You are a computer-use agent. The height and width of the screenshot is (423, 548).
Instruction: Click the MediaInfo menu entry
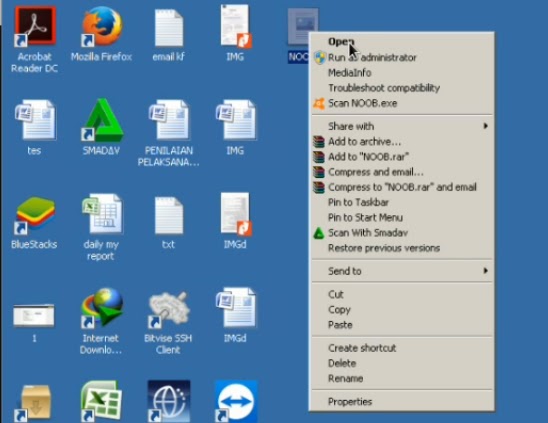point(402,73)
